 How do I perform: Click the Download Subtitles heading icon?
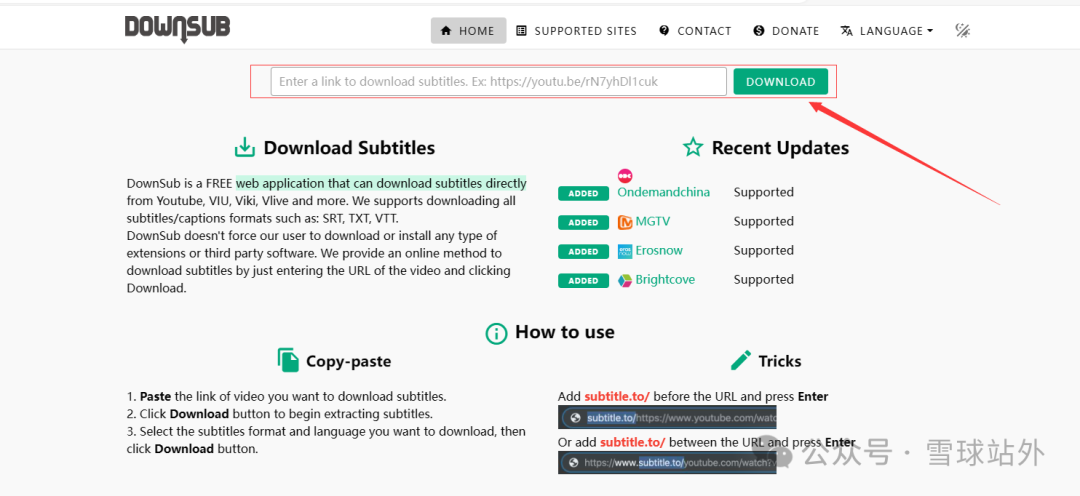244,148
